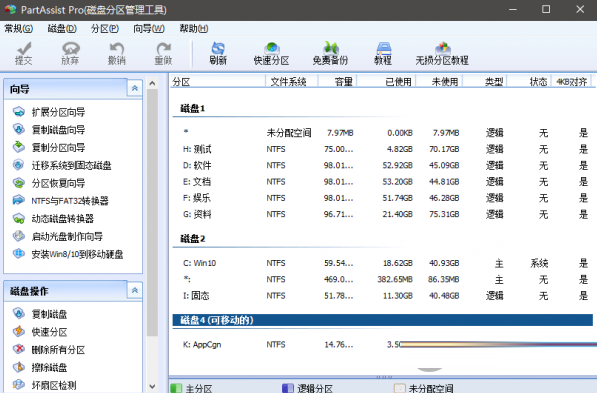This screenshot has height=393, width=597.
Task: Sort by the 分区 column header
Action: [x=217, y=81]
